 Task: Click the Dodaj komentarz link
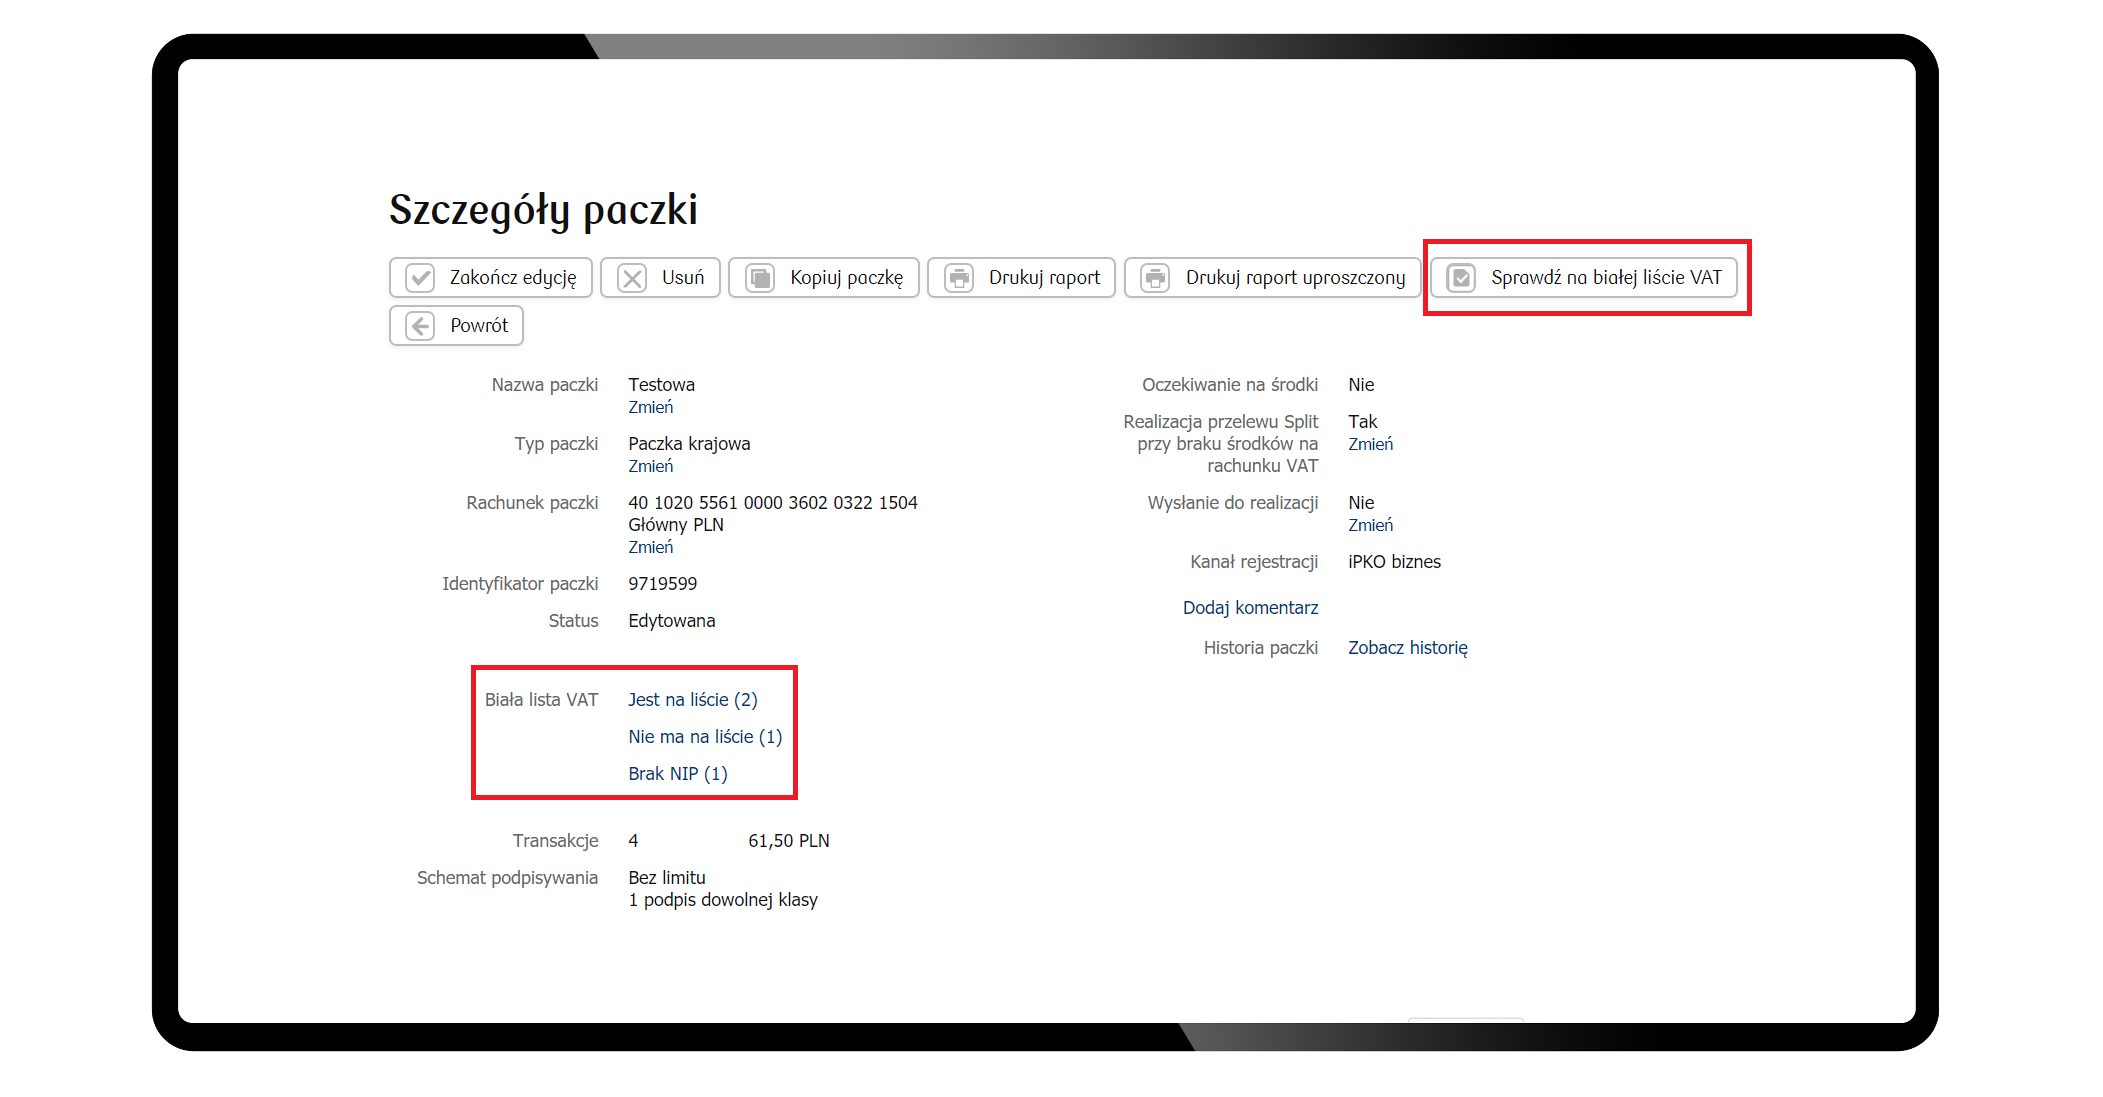1250,608
